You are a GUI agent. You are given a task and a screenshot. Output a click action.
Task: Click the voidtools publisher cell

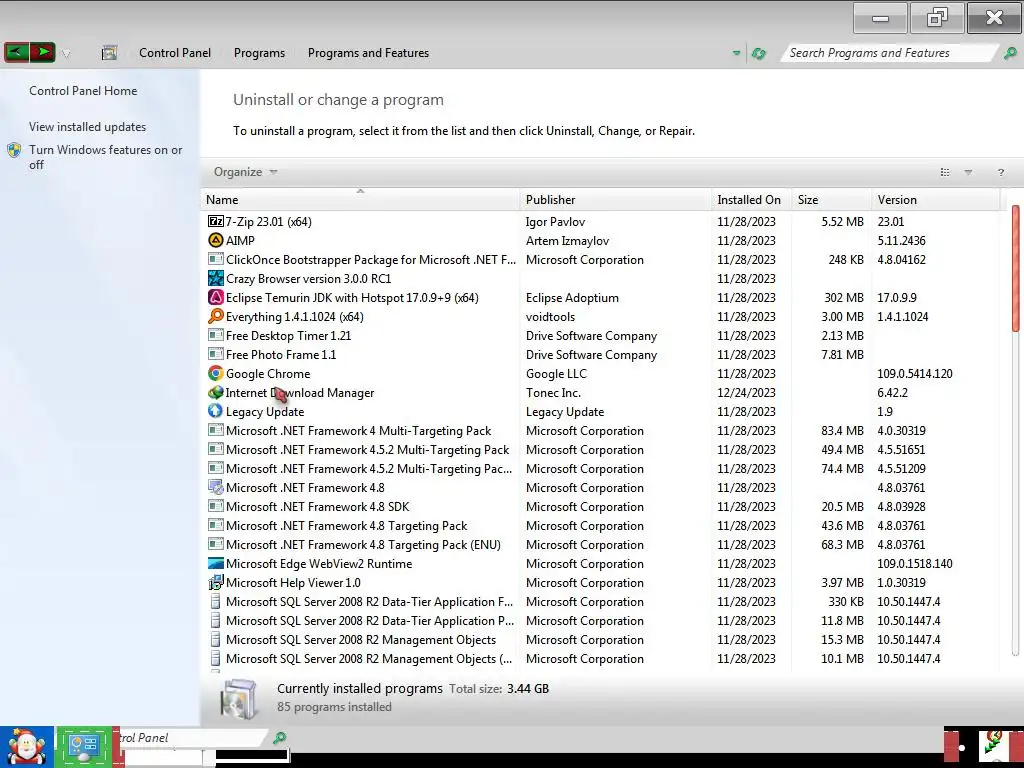click(551, 316)
